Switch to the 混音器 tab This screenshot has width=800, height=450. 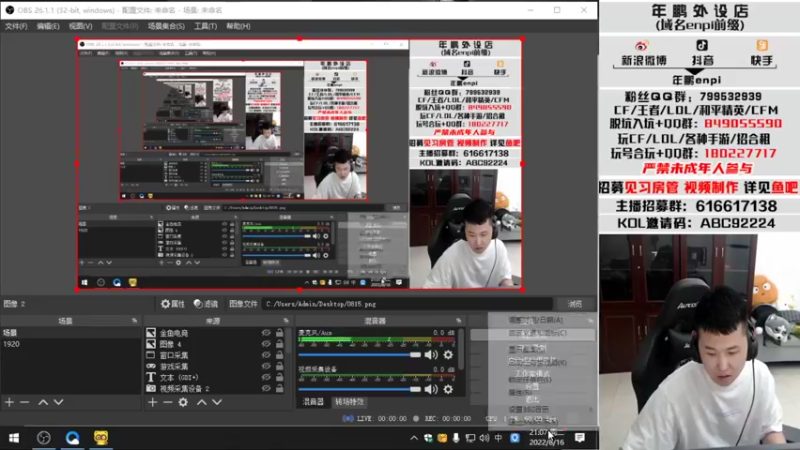(313, 402)
